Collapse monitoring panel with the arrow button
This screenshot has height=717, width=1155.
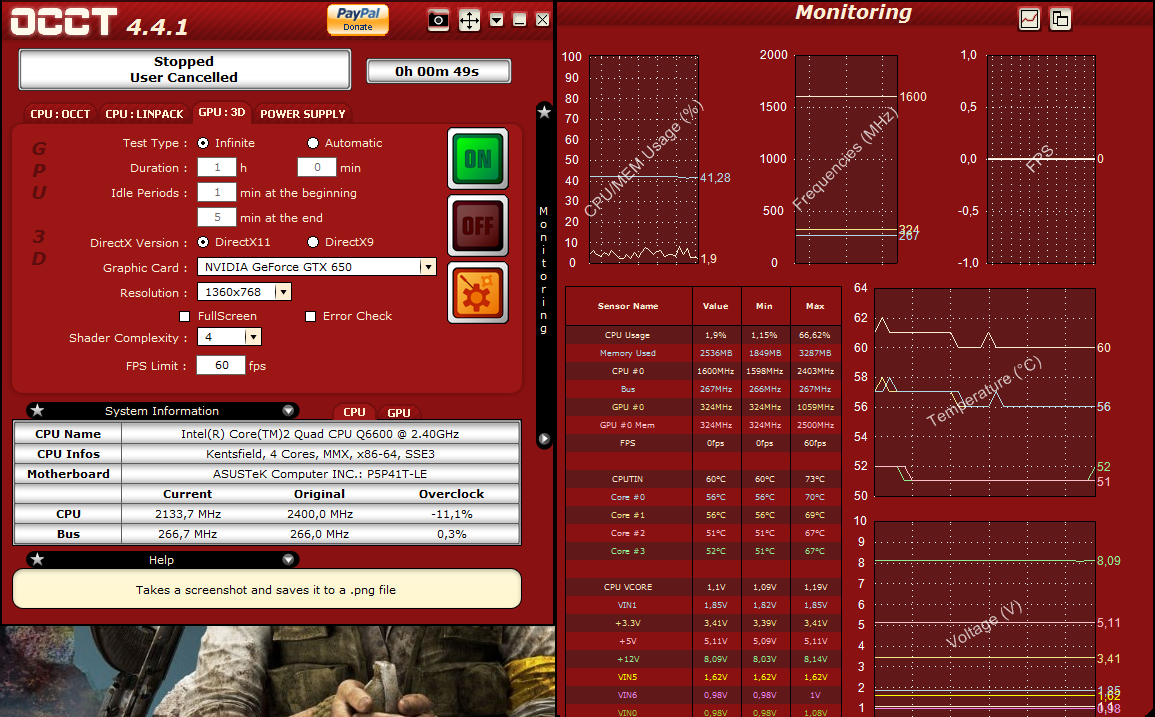pyautogui.click(x=544, y=439)
